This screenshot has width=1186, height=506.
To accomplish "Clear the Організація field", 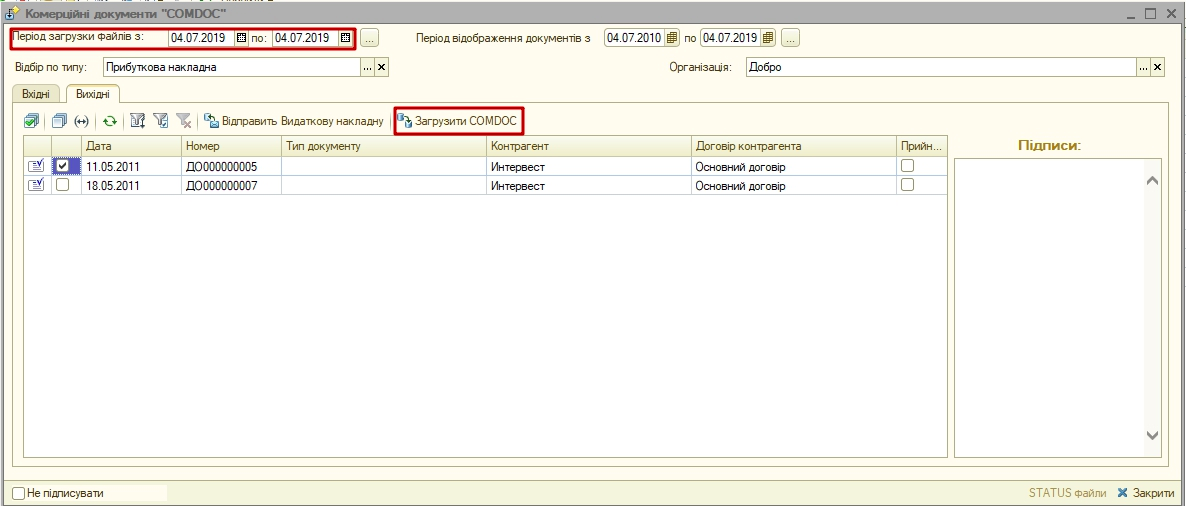I will (1157, 67).
